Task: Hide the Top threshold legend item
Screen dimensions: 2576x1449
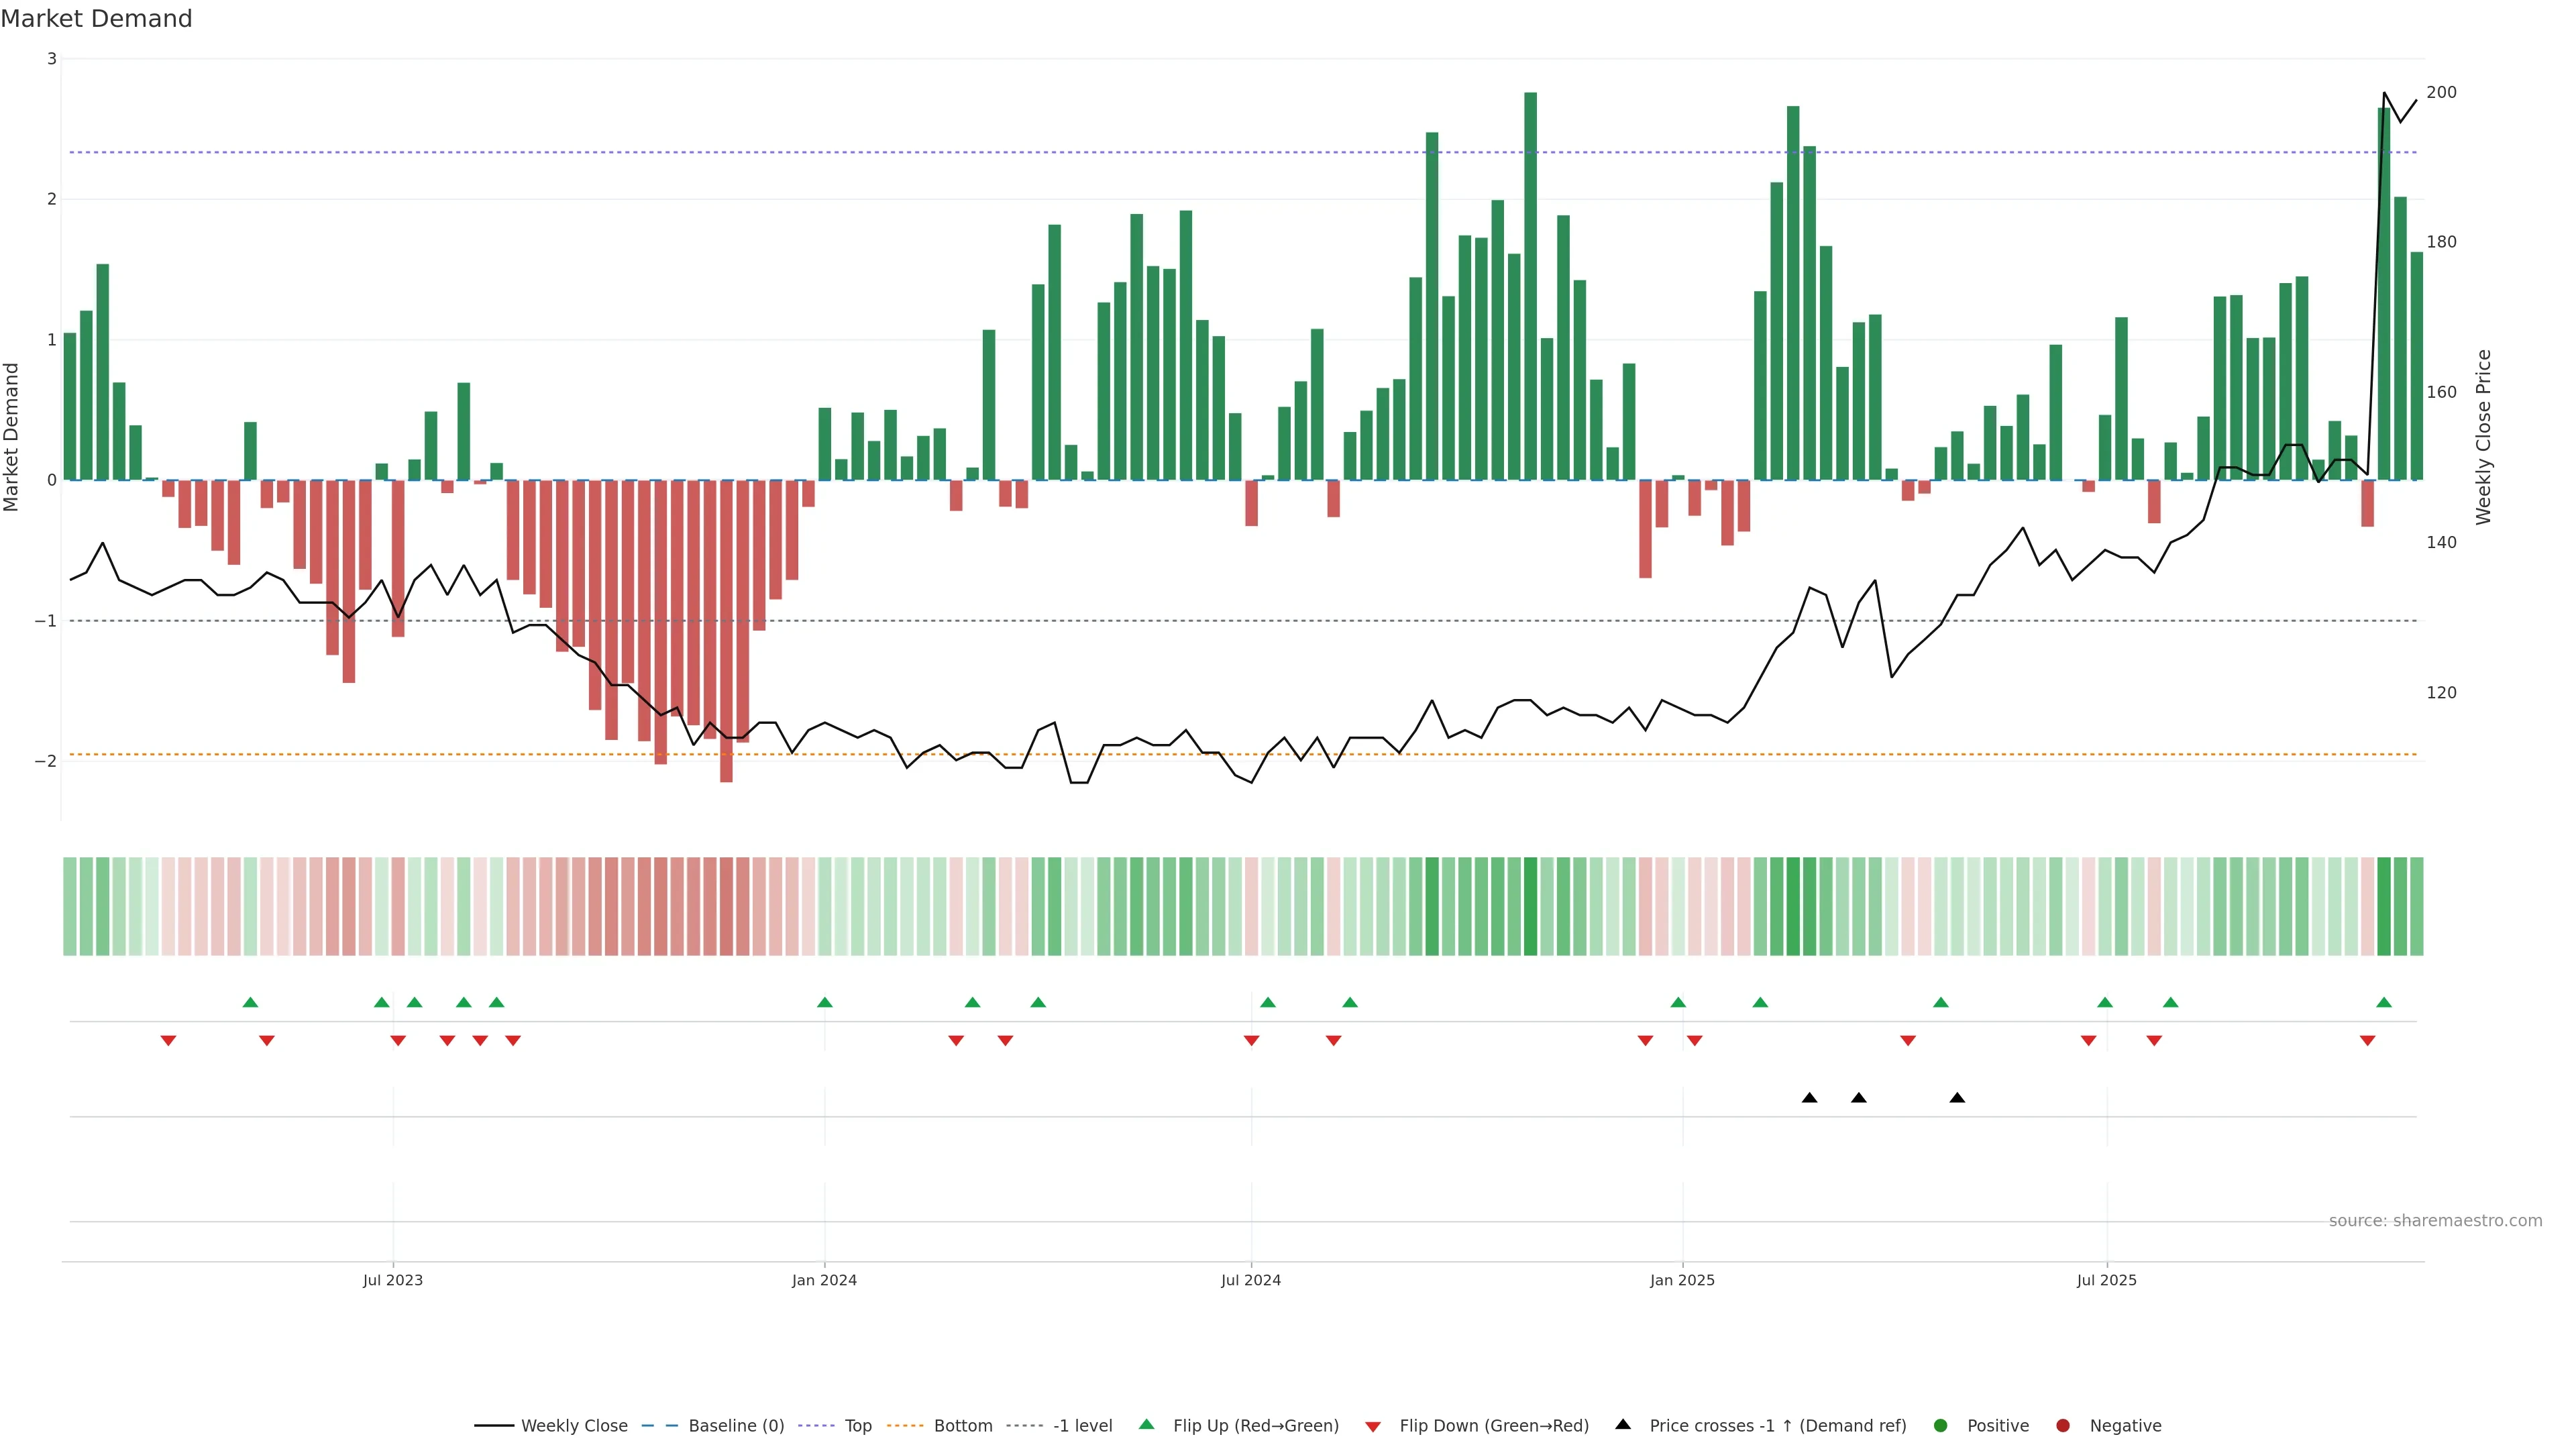Action: pos(857,1426)
